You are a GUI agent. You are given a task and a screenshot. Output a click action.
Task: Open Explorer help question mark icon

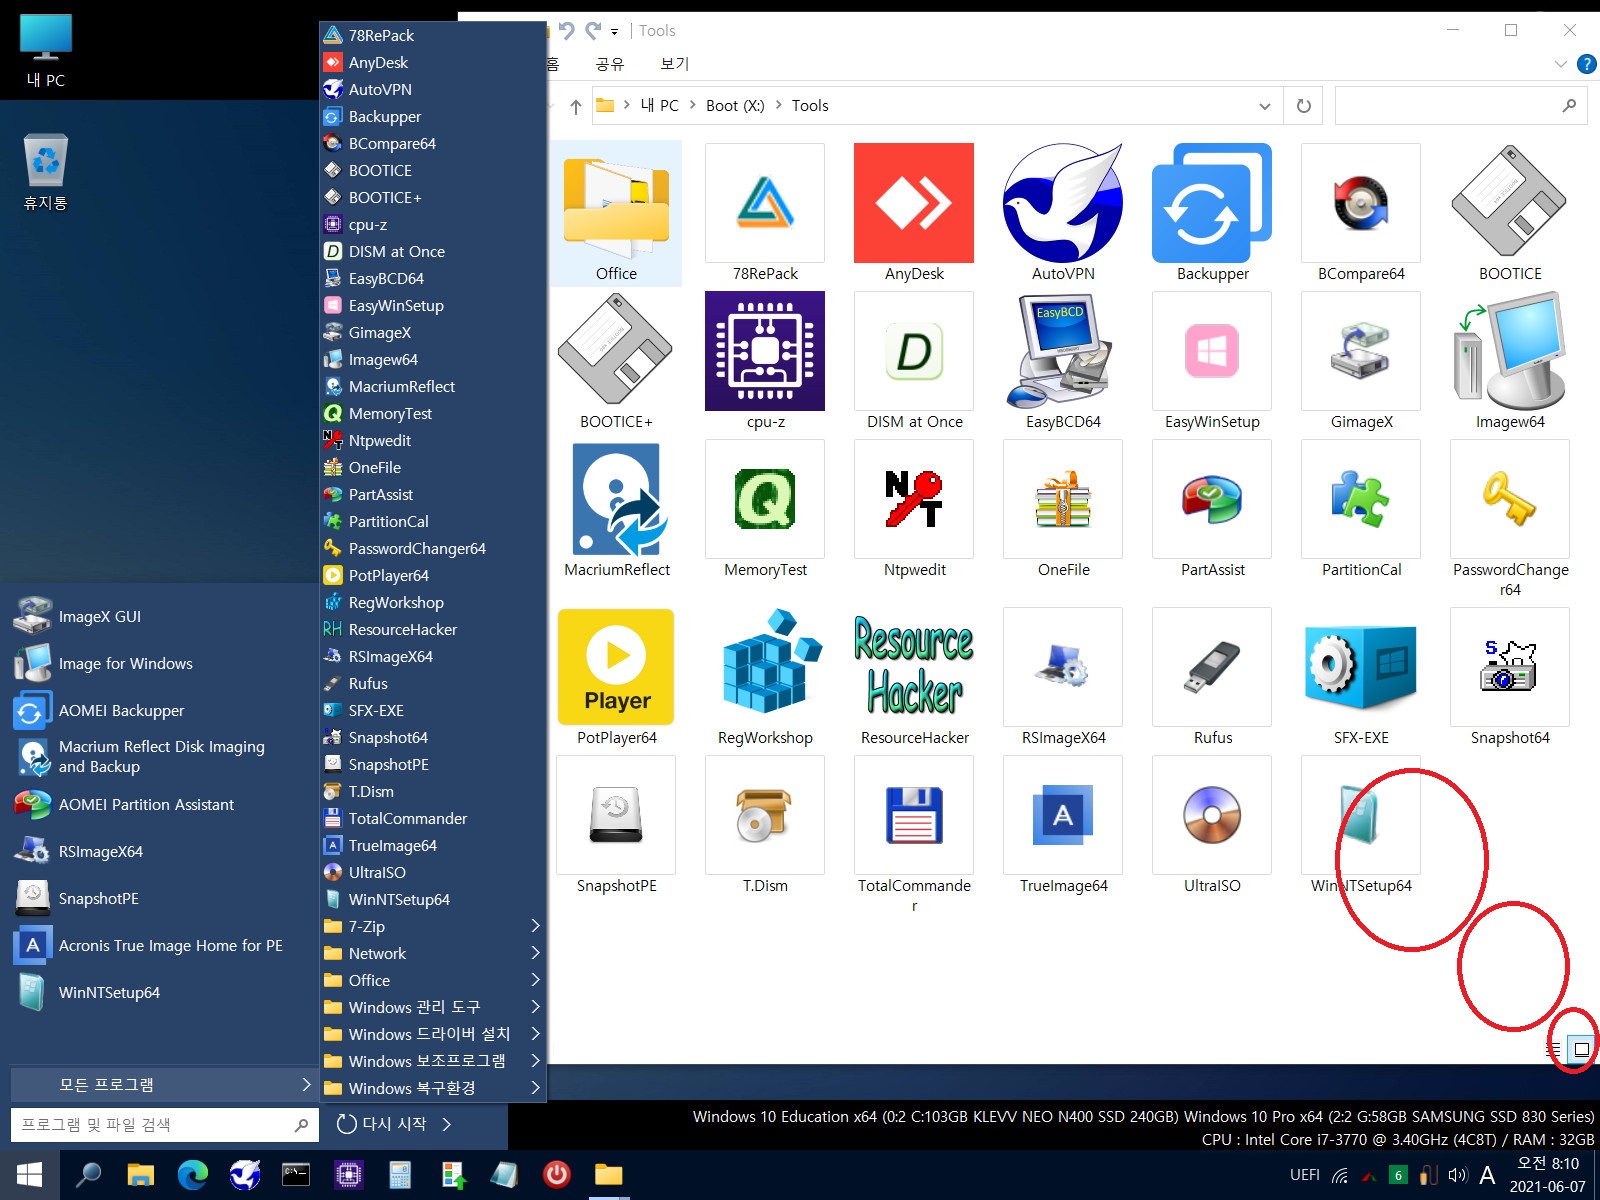point(1586,64)
